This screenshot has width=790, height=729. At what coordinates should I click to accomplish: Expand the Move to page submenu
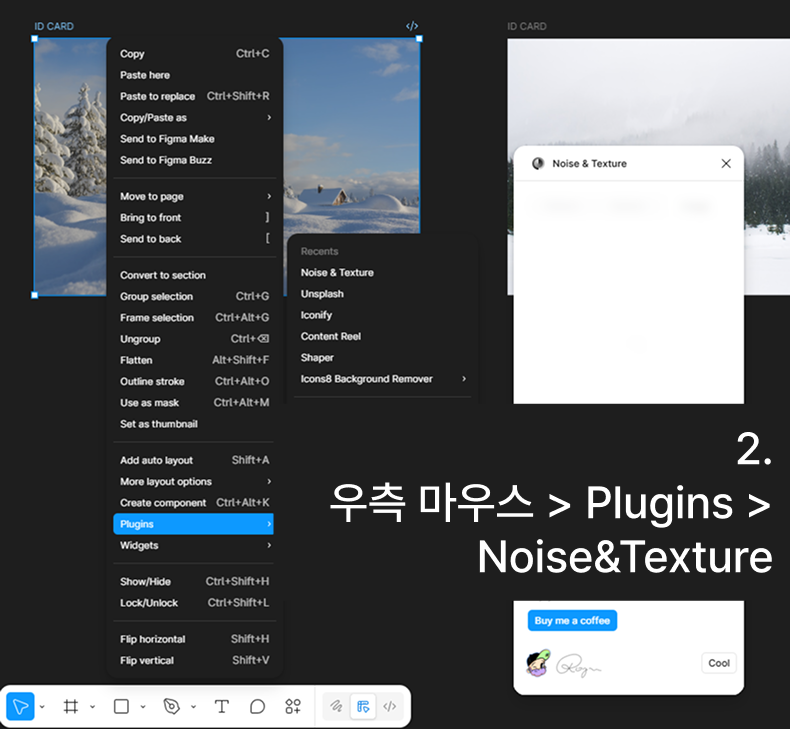(194, 196)
